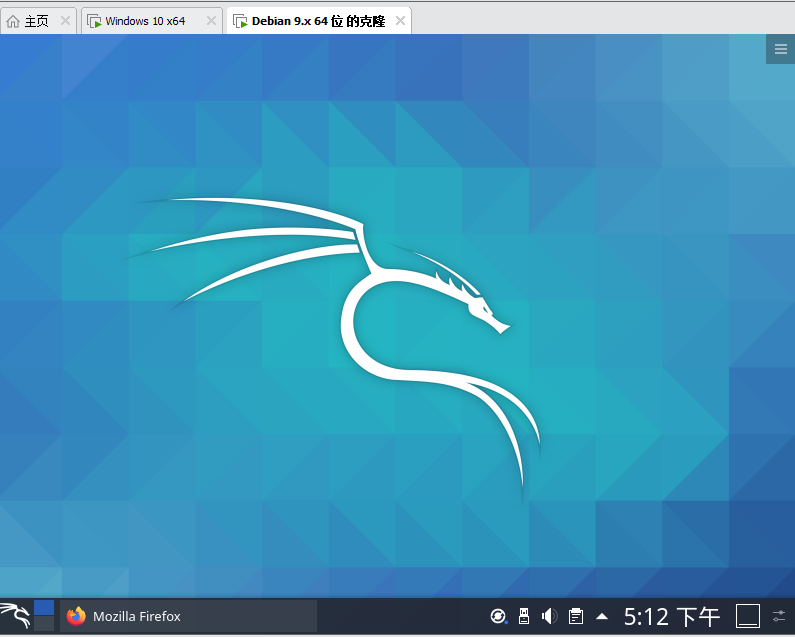795x637 pixels.
Task: Switch to the lower gray virtual desktop
Action: coord(44,623)
